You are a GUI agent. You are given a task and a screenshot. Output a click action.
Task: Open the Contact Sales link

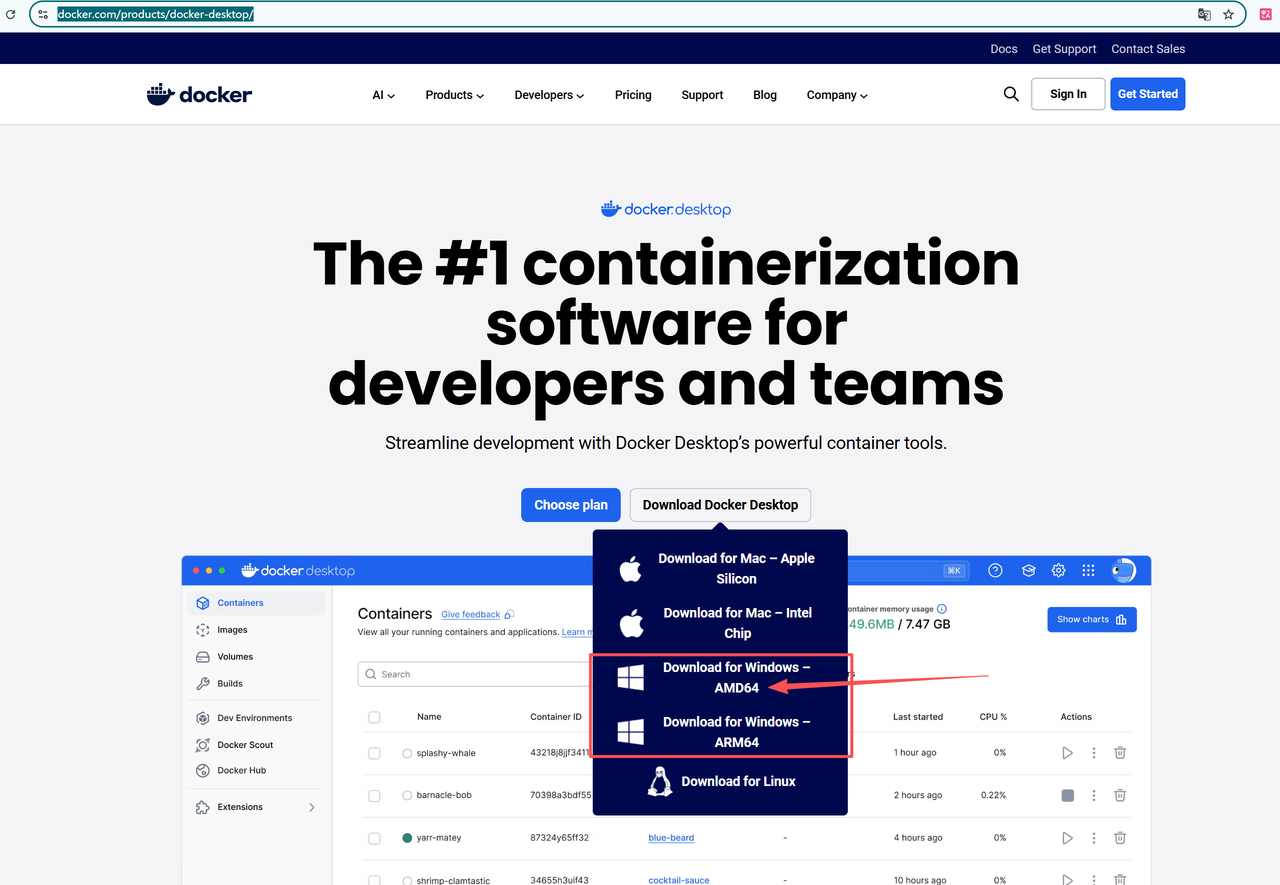(1148, 49)
